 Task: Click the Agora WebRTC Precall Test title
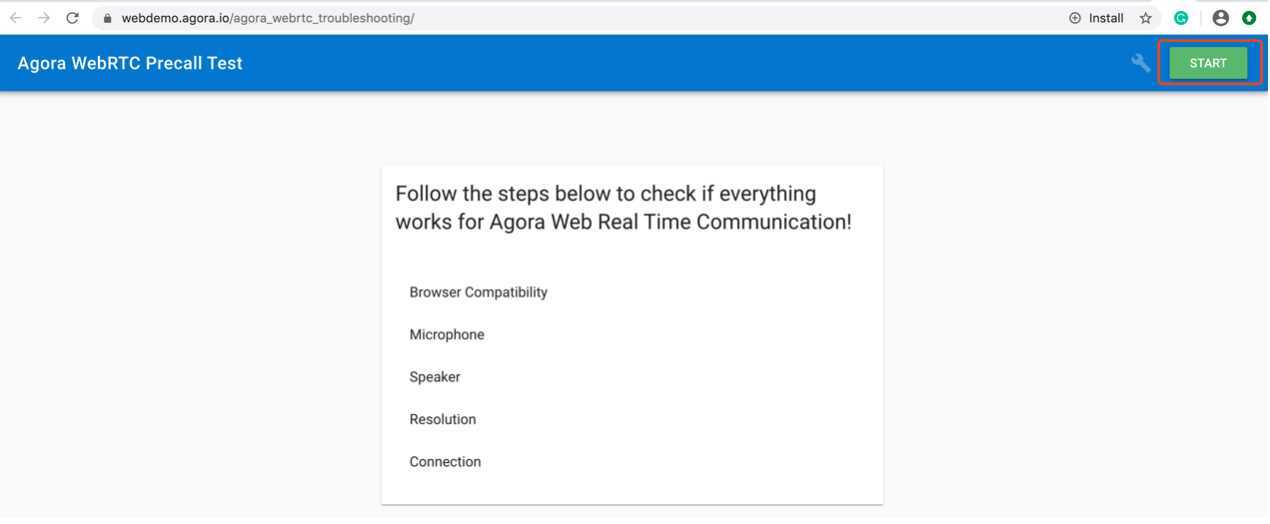pos(130,63)
